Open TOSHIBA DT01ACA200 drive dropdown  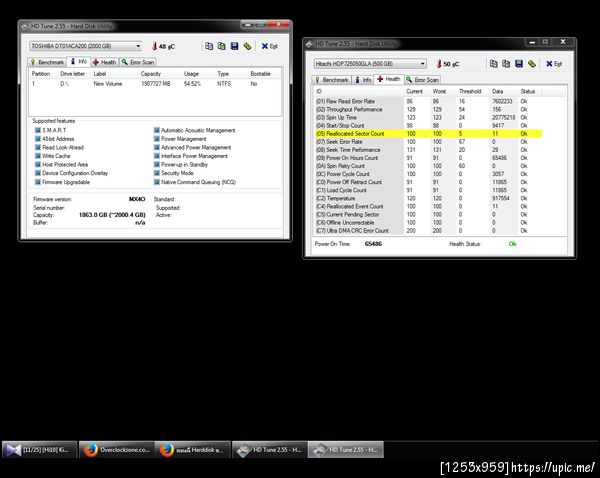[x=85, y=46]
